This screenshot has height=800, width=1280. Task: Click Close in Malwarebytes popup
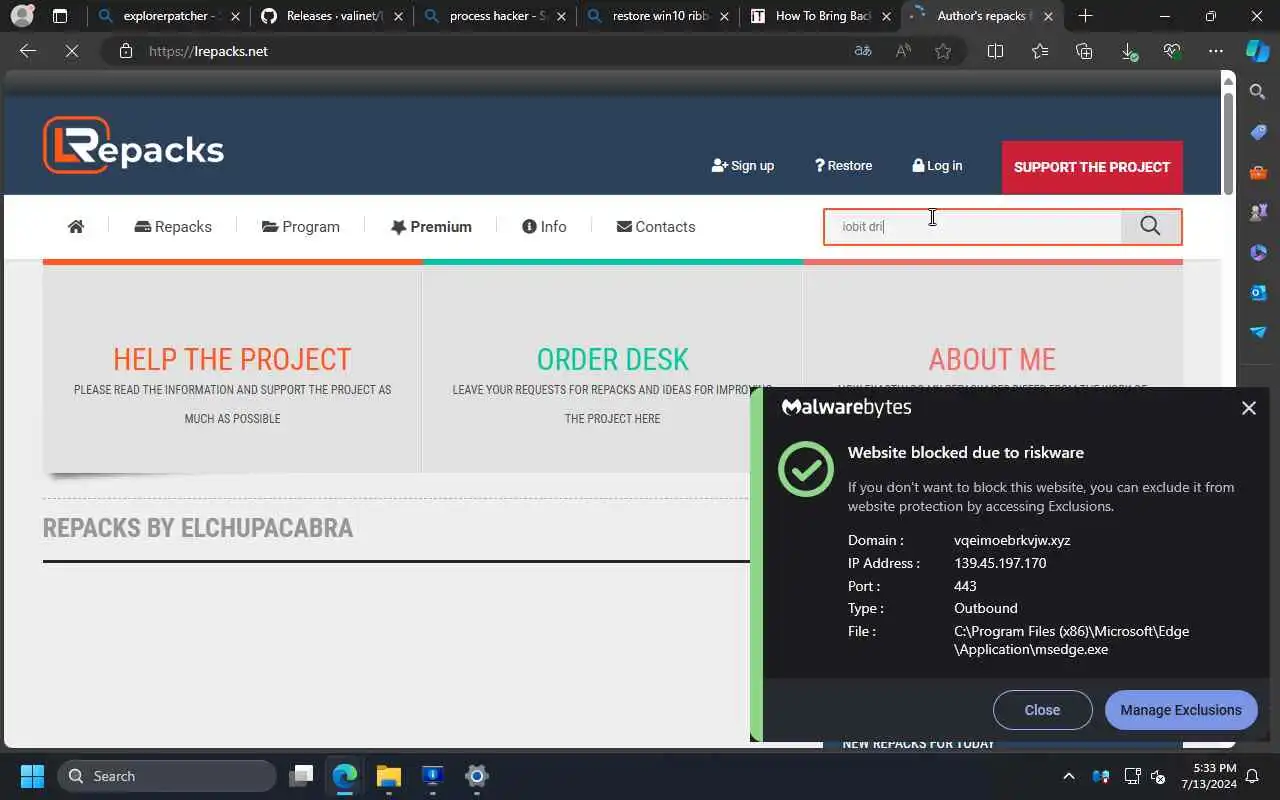click(1042, 710)
